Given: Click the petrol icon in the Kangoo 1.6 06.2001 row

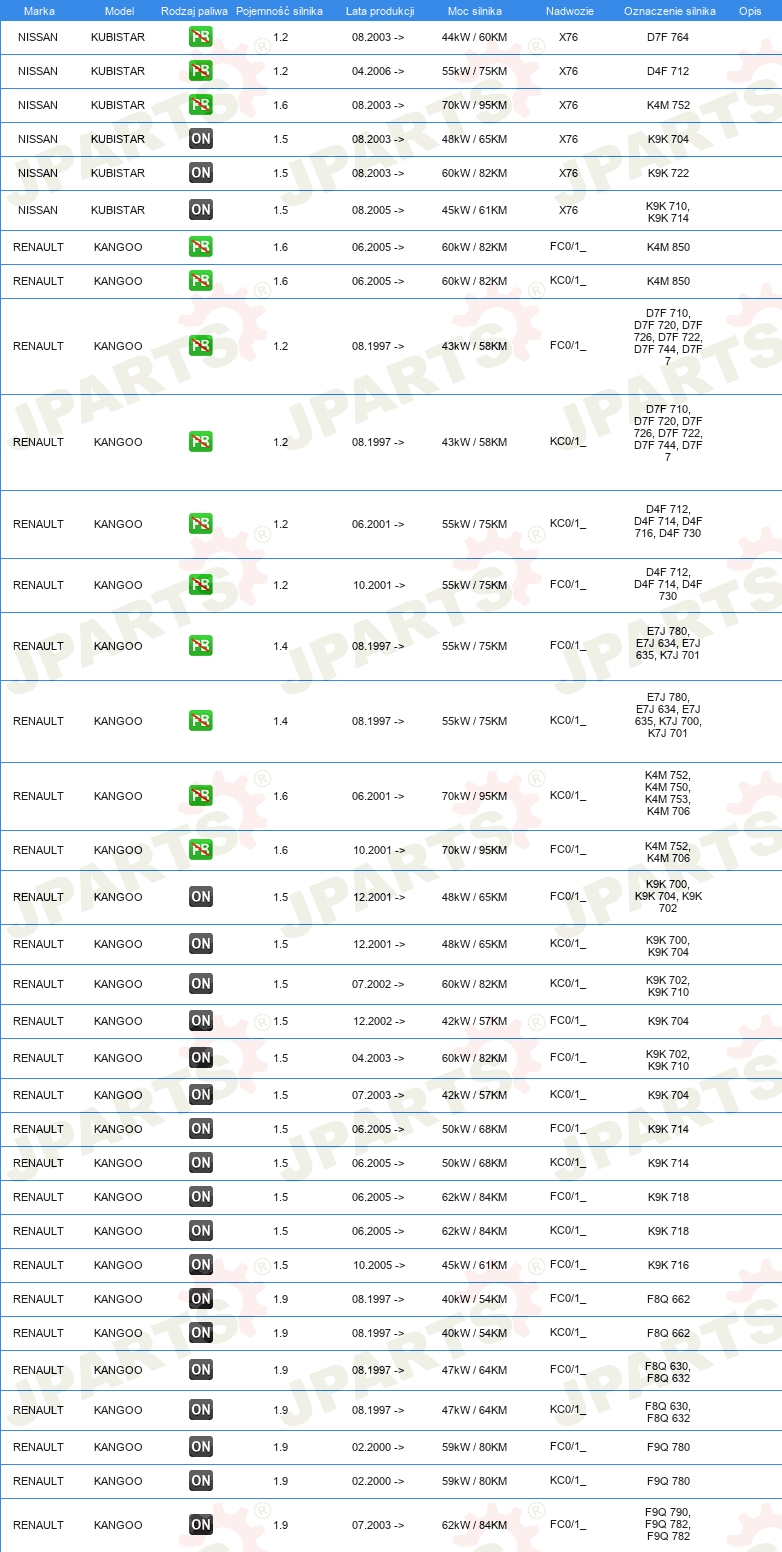Looking at the screenshot, I should (x=201, y=796).
